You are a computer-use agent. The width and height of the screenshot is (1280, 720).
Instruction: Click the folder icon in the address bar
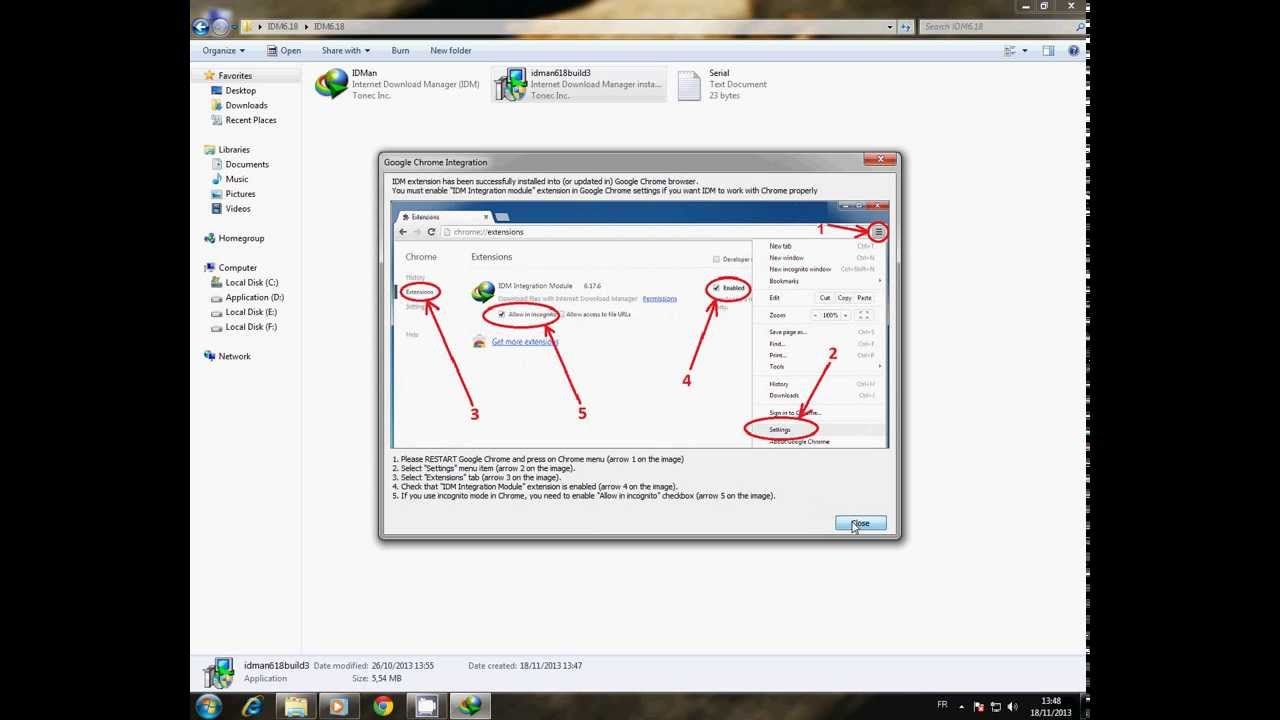[247, 27]
